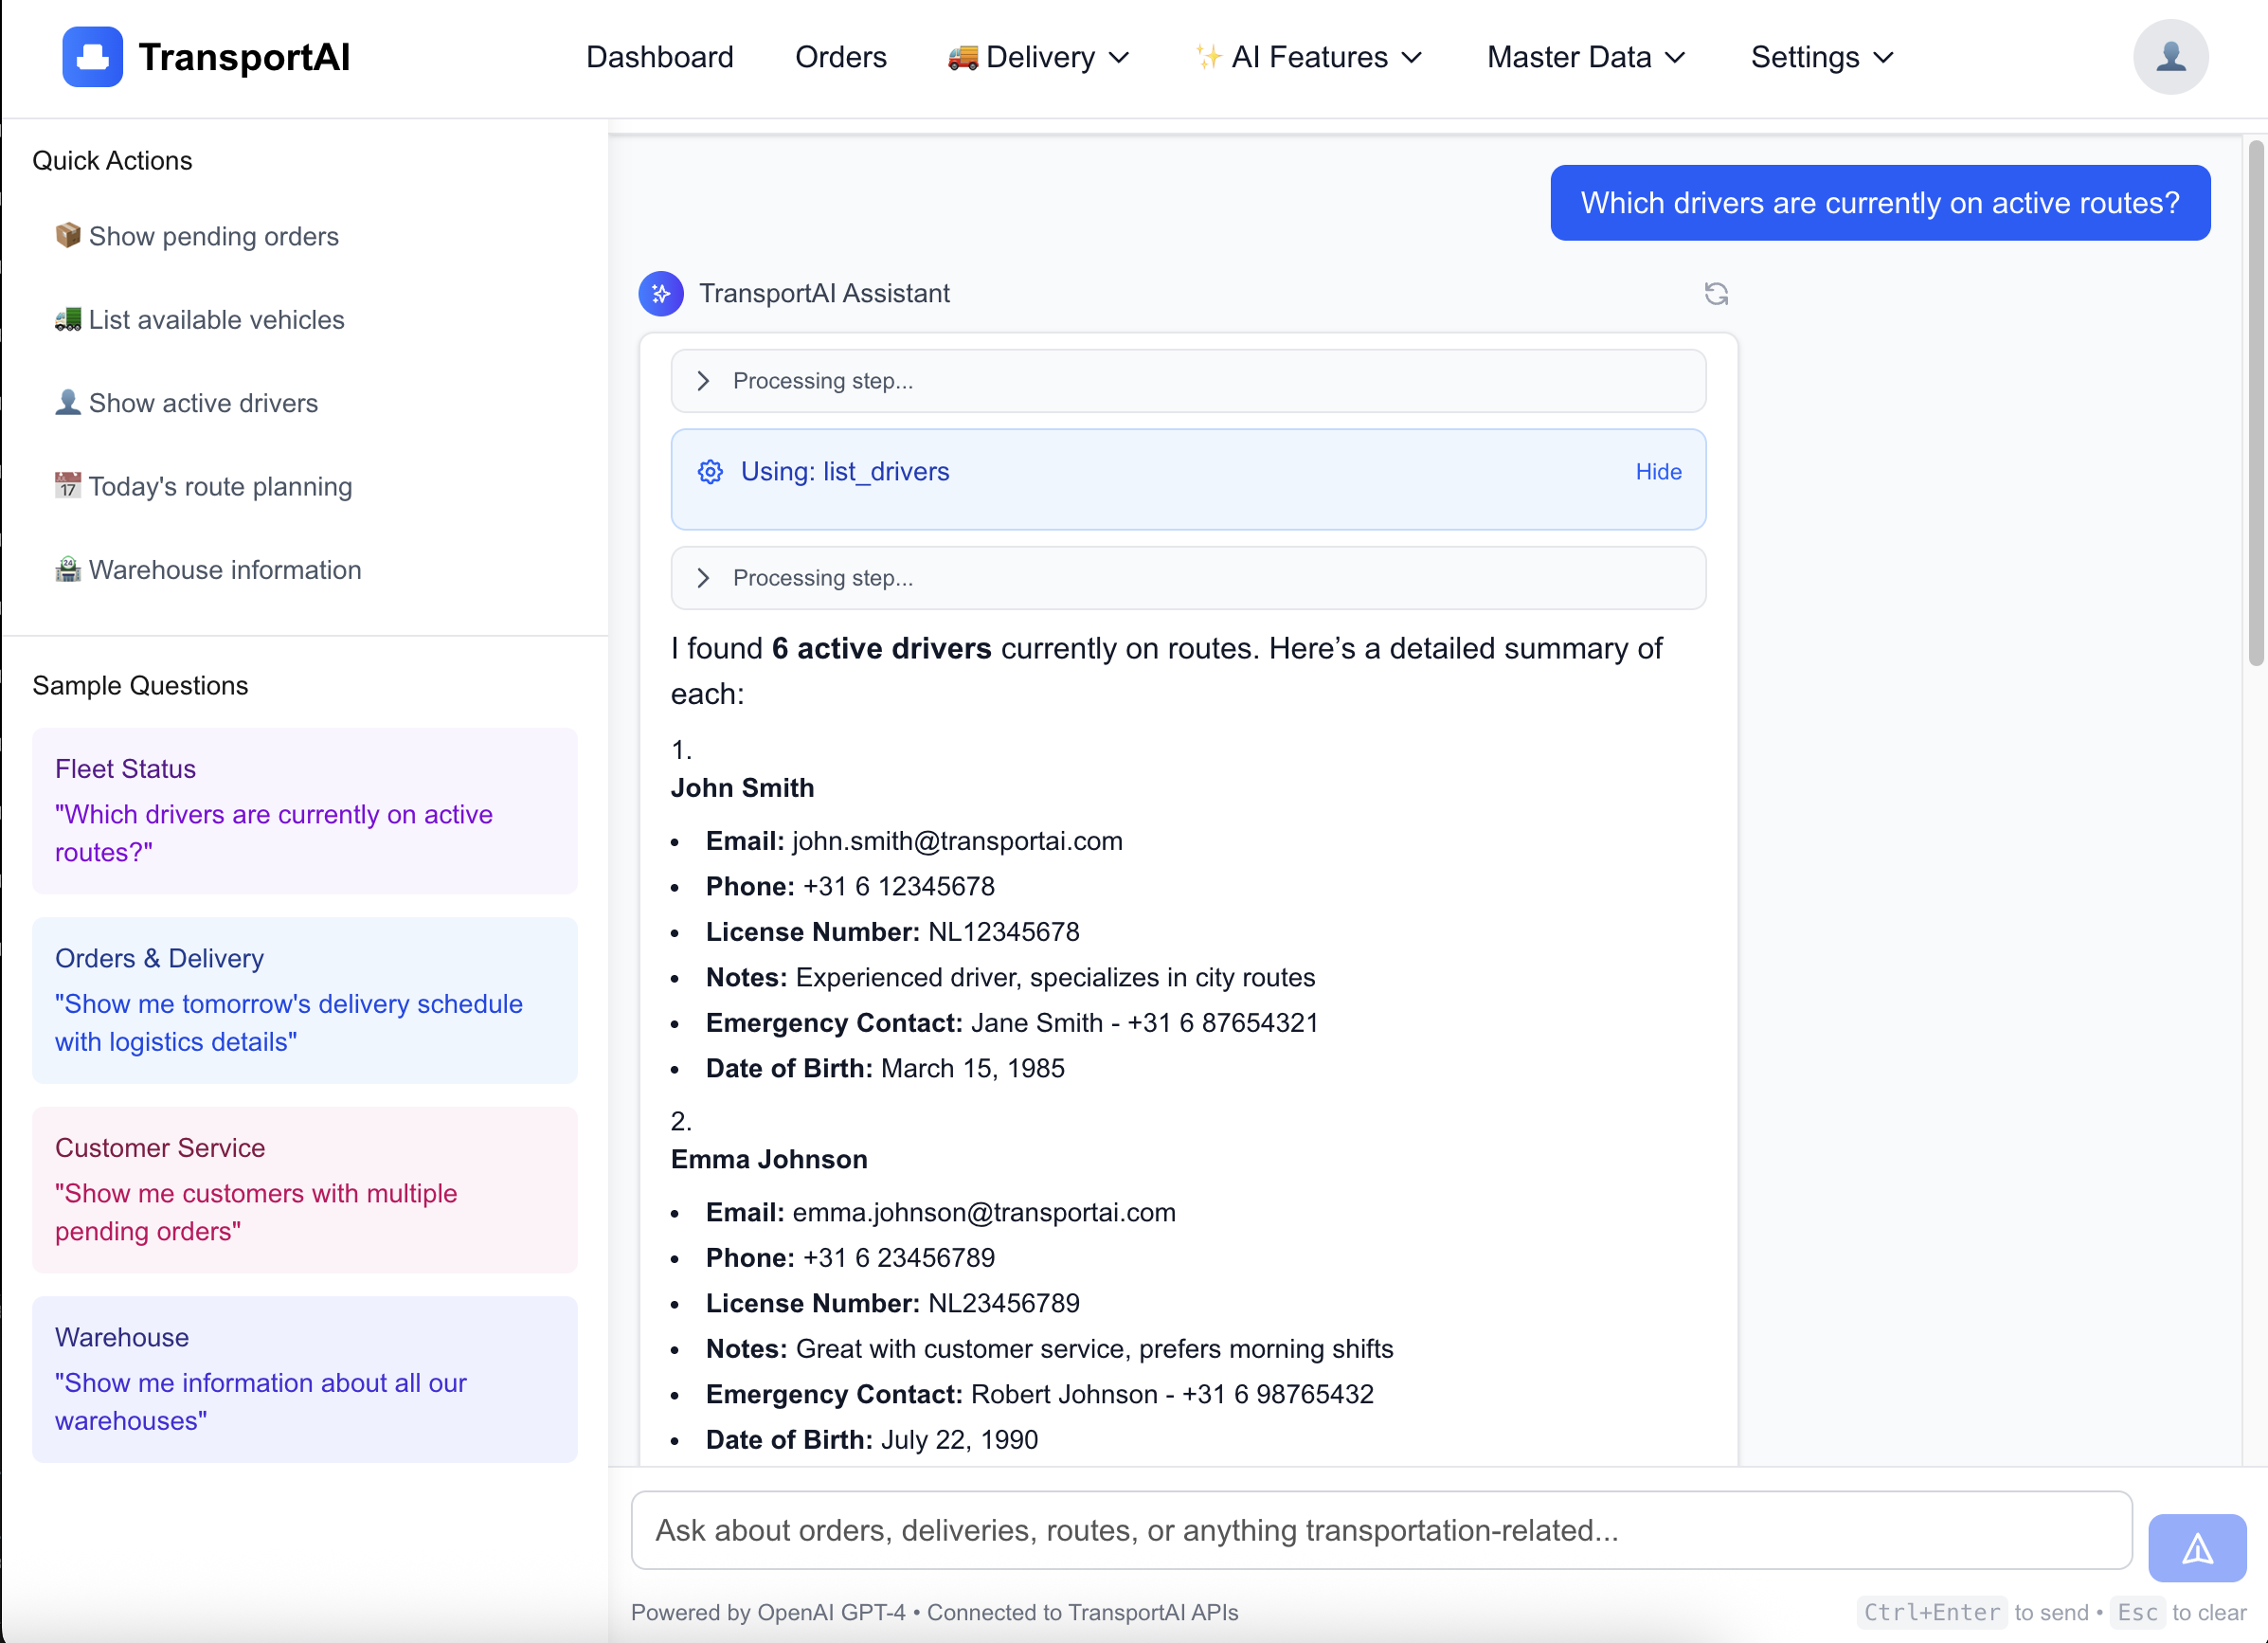The image size is (2268, 1643).
Task: Hide the list_drivers tool usage details
Action: 1658,471
